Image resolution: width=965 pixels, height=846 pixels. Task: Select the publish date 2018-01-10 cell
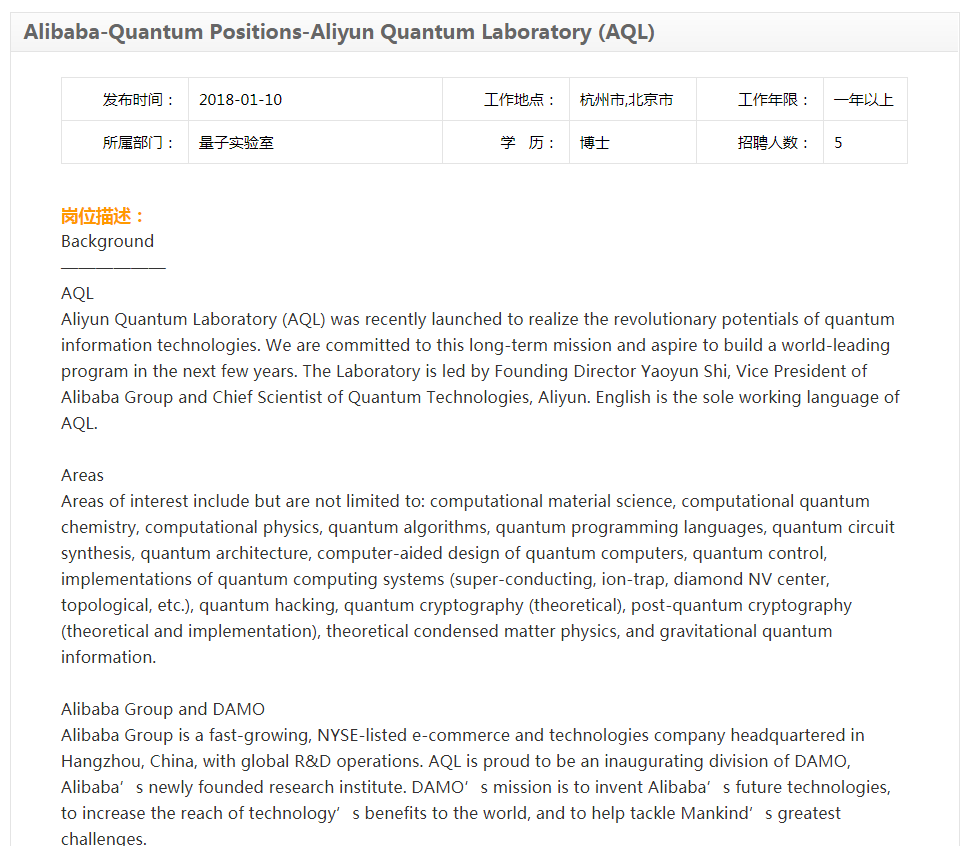point(315,99)
